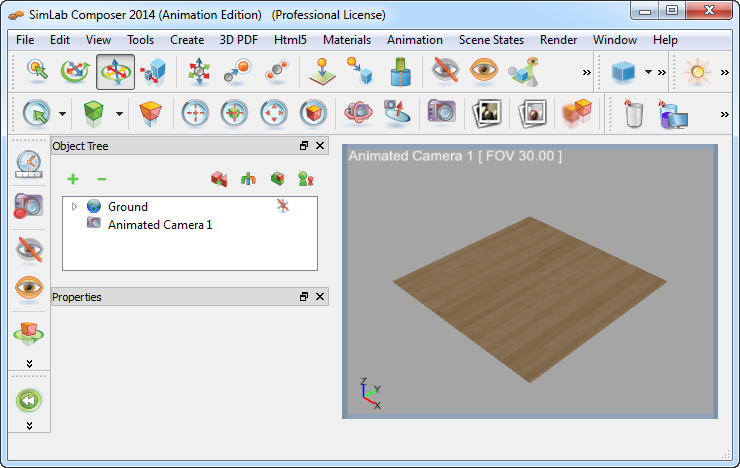
Task: Activate the rotate view tool with green arrow
Action: [x=76, y=71]
